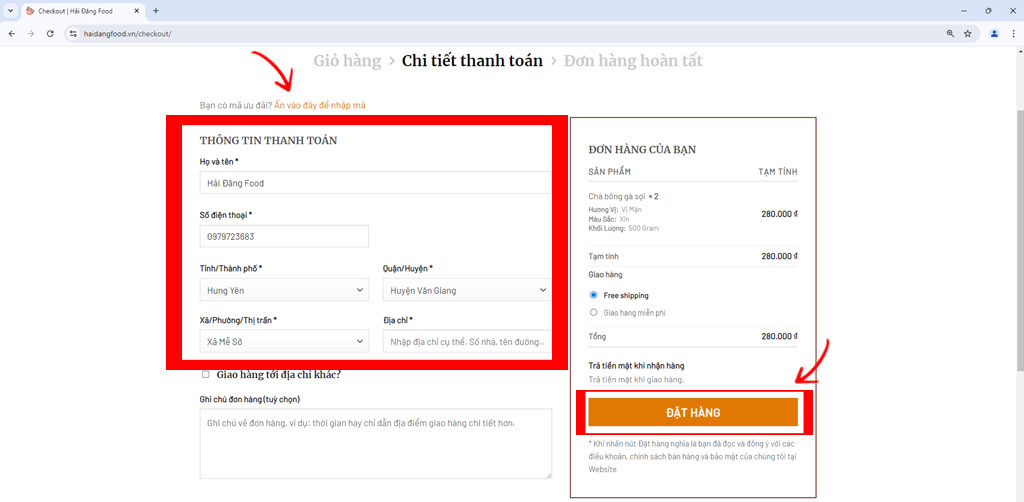The height and width of the screenshot is (502, 1024).
Task: Open the tab search dropdown arrow
Action: (10, 11)
